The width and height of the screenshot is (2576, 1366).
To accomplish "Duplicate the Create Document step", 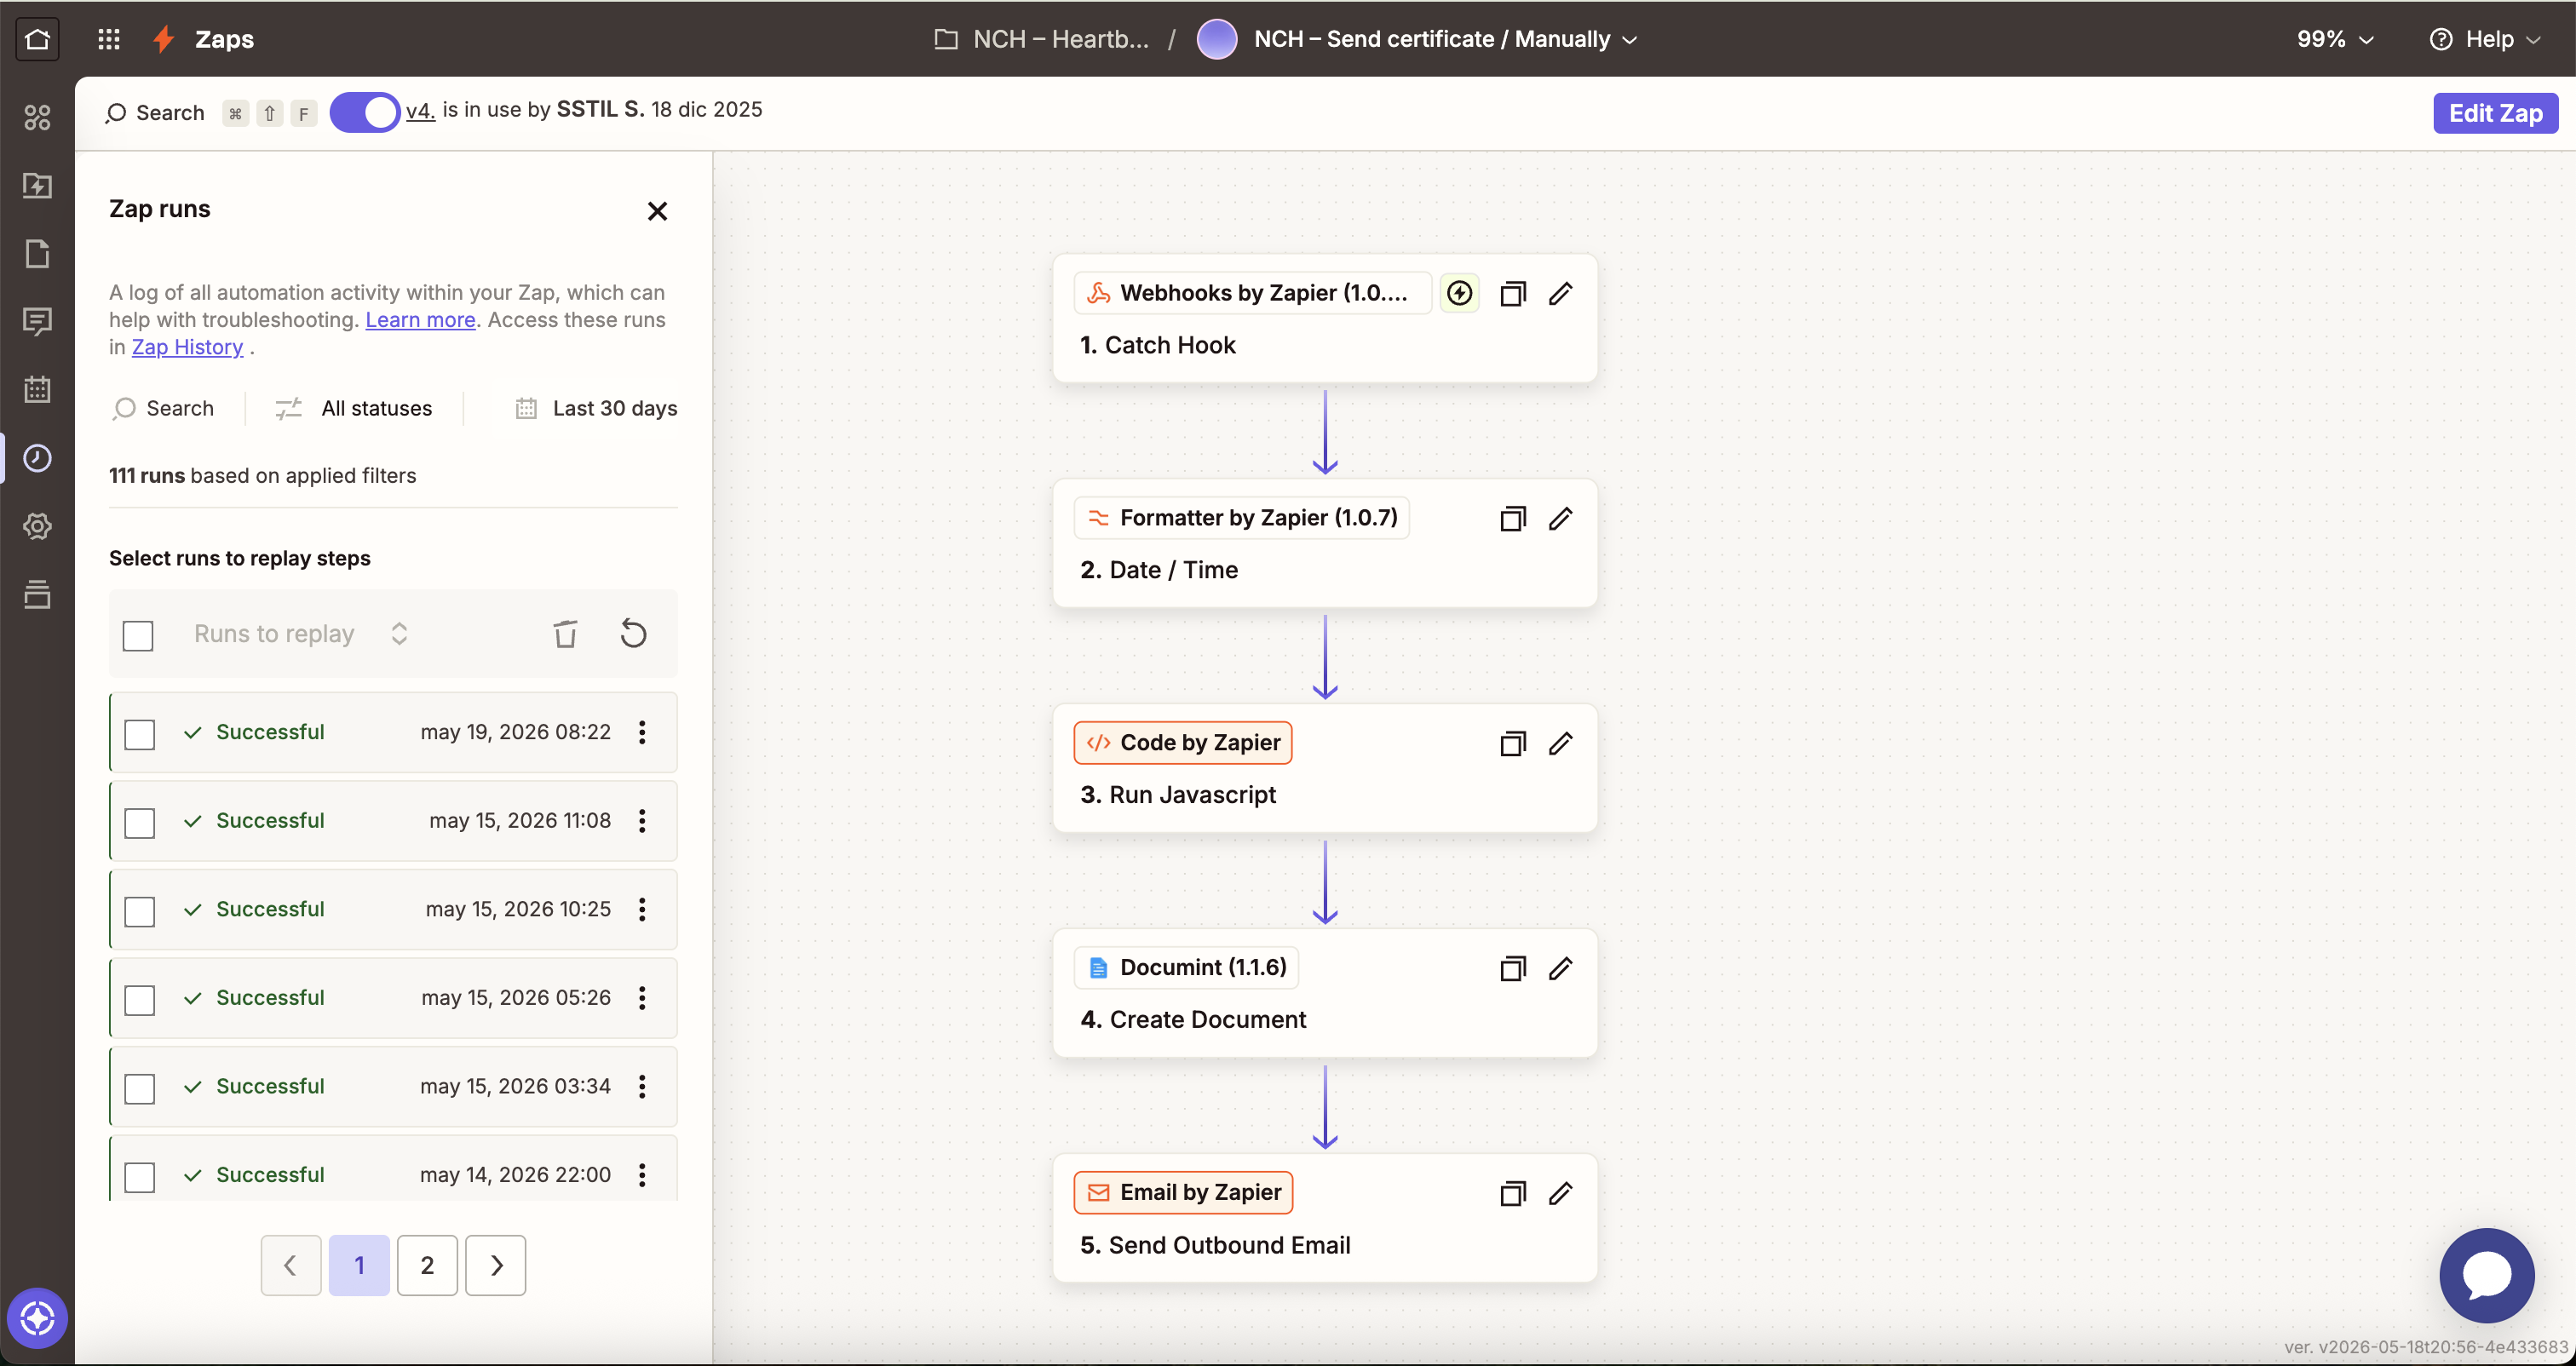I will [1512, 968].
